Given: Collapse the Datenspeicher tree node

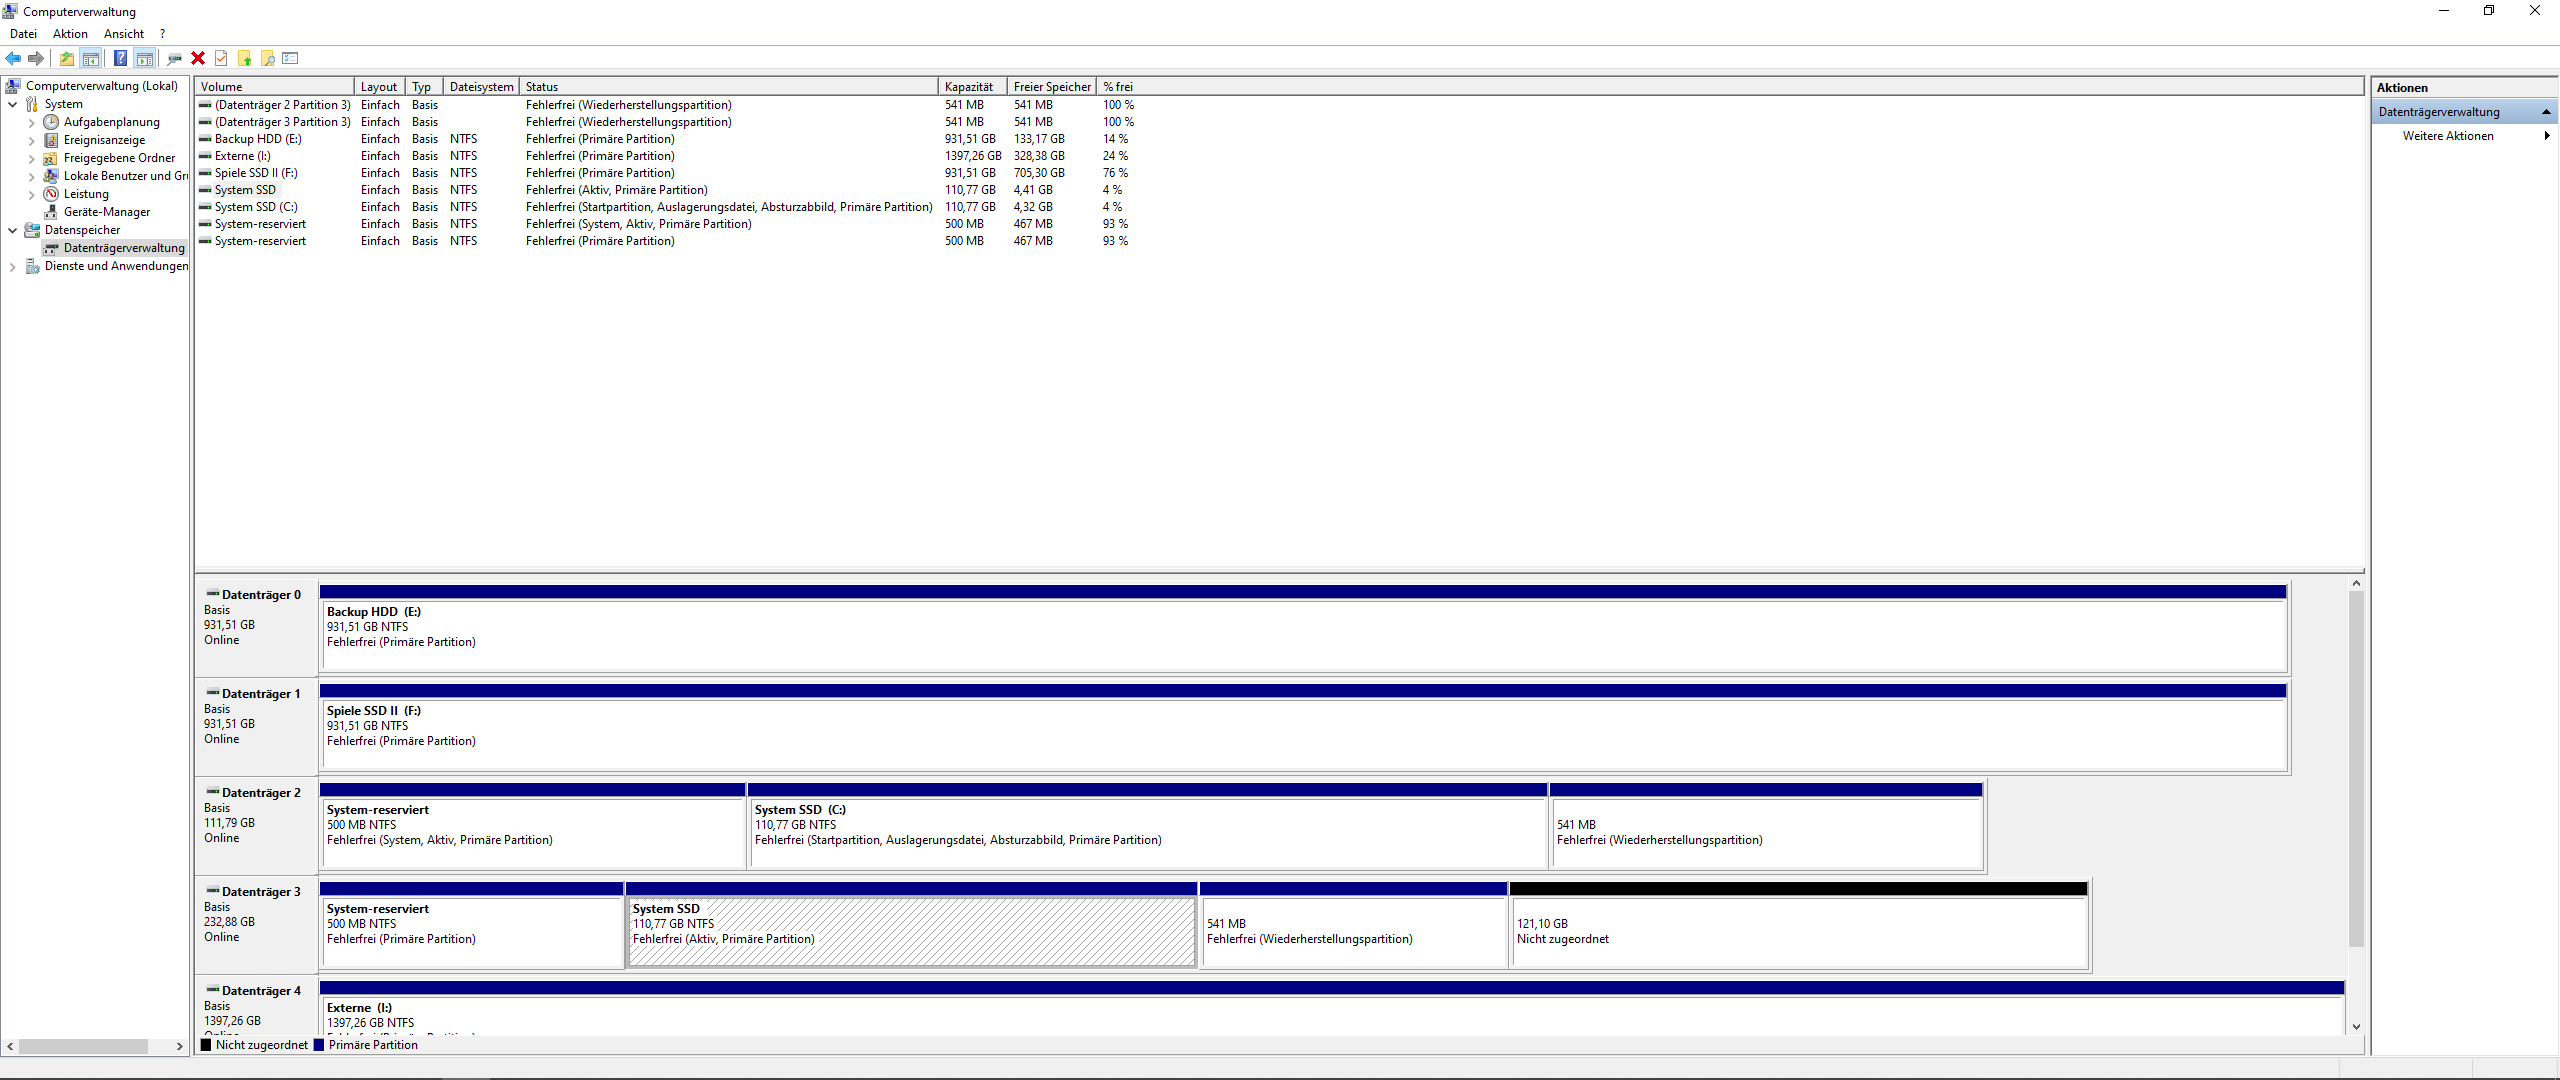Looking at the screenshot, I should click(x=12, y=230).
